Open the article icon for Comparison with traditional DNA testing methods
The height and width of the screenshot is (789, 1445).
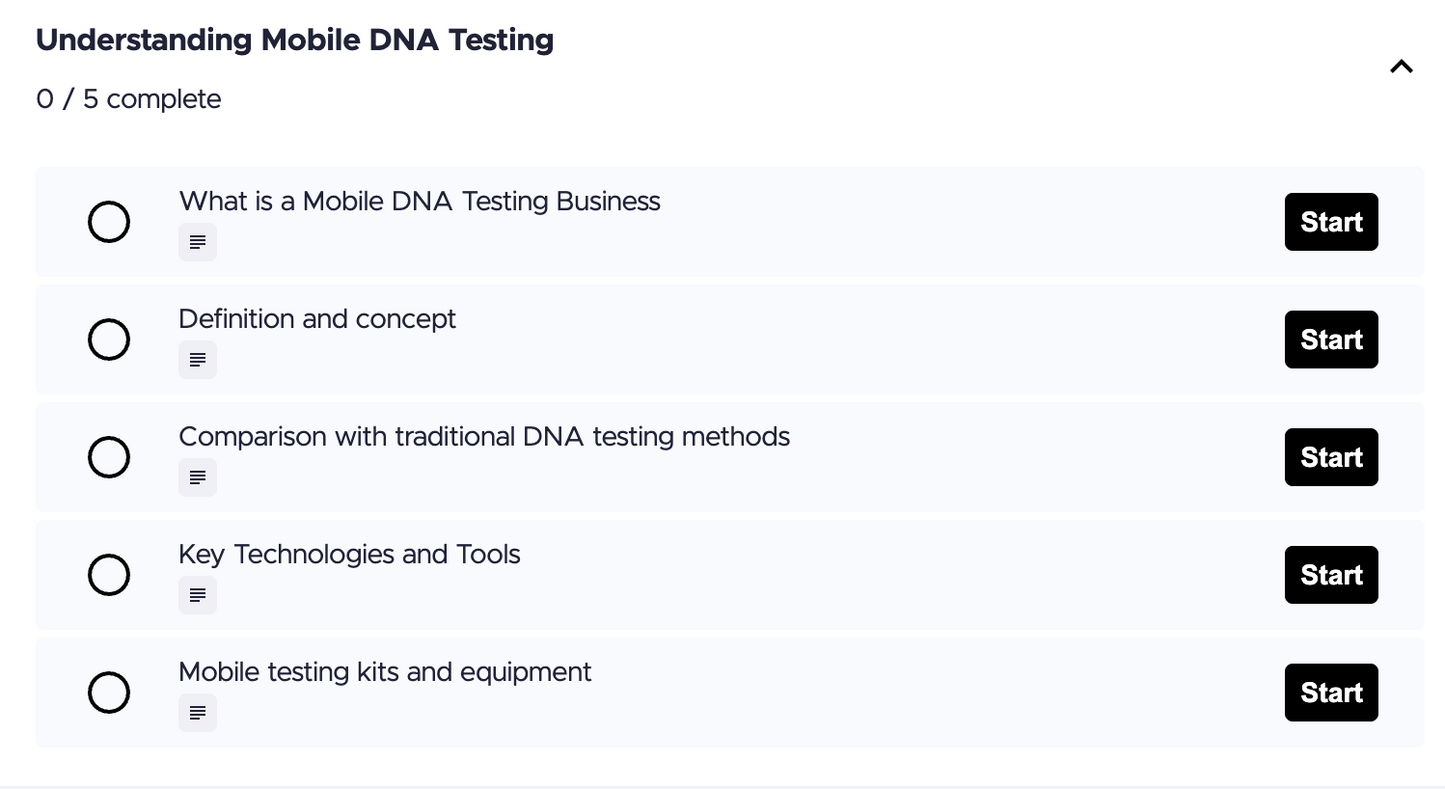[197, 477]
